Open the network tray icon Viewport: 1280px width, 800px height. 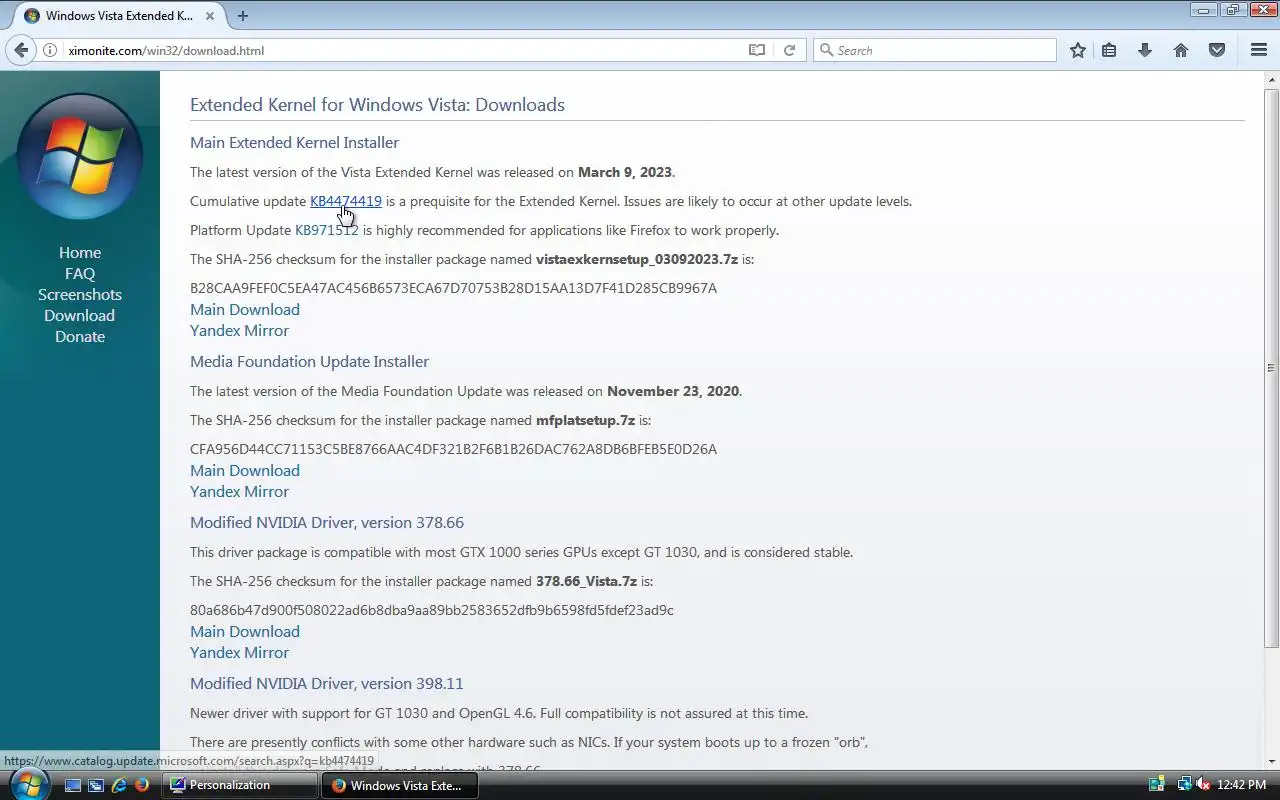tap(1185, 785)
